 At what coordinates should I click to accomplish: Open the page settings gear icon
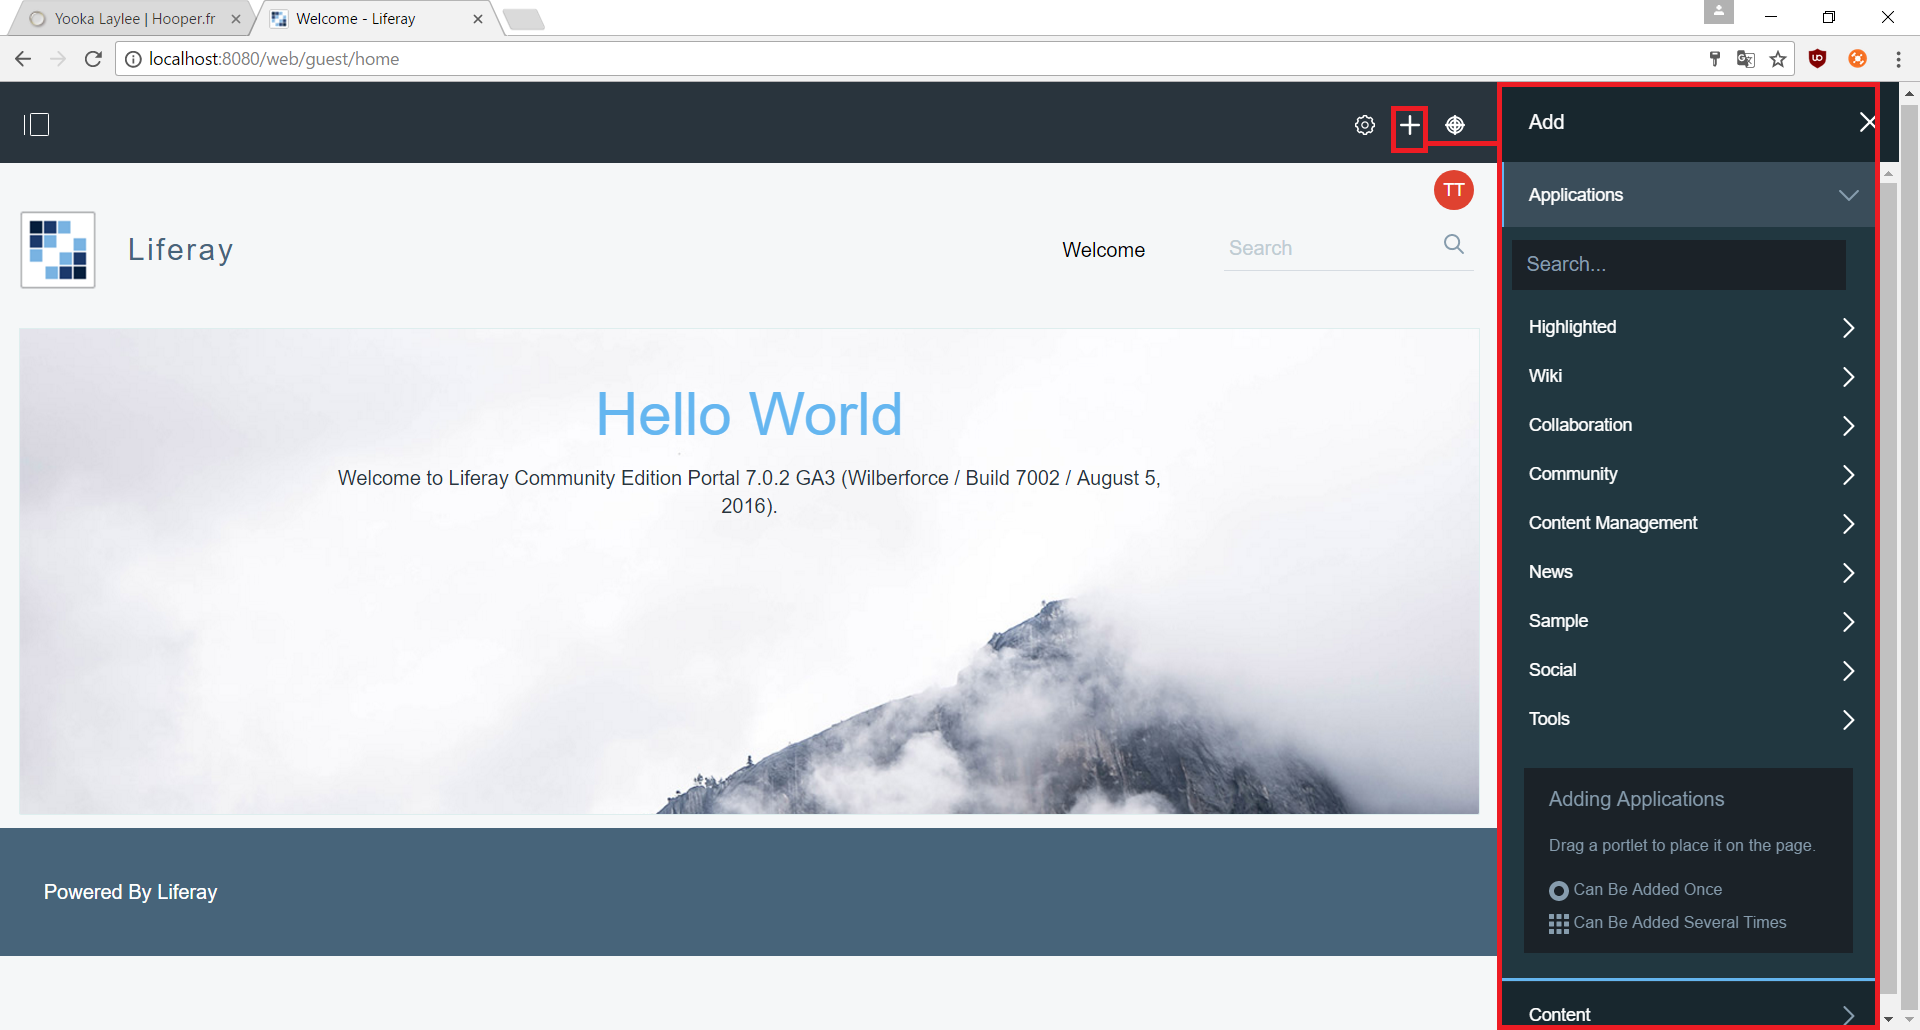(x=1365, y=125)
